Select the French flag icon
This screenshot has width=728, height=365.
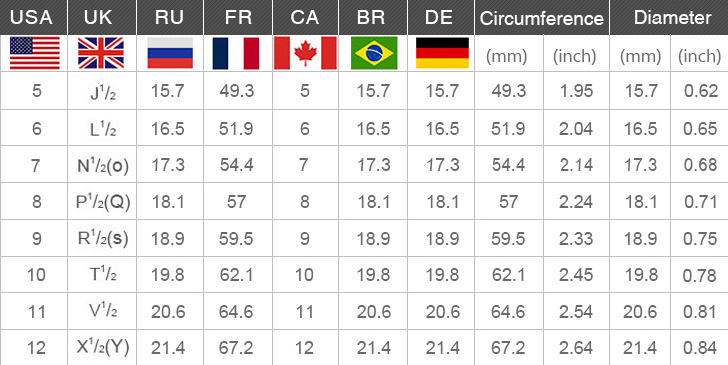(236, 53)
